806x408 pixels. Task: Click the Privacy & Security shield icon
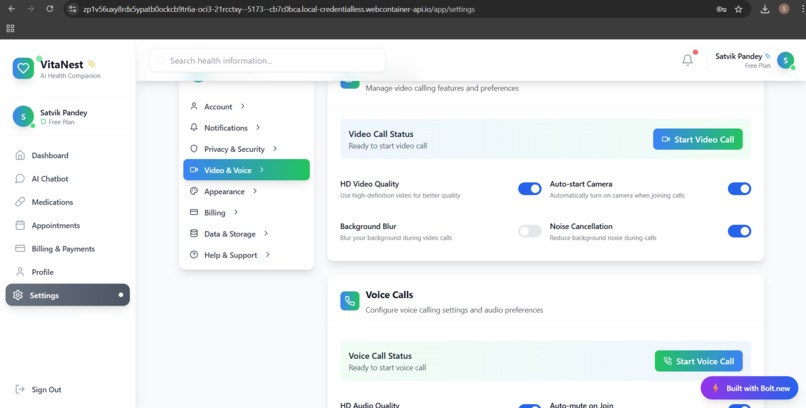coord(194,149)
